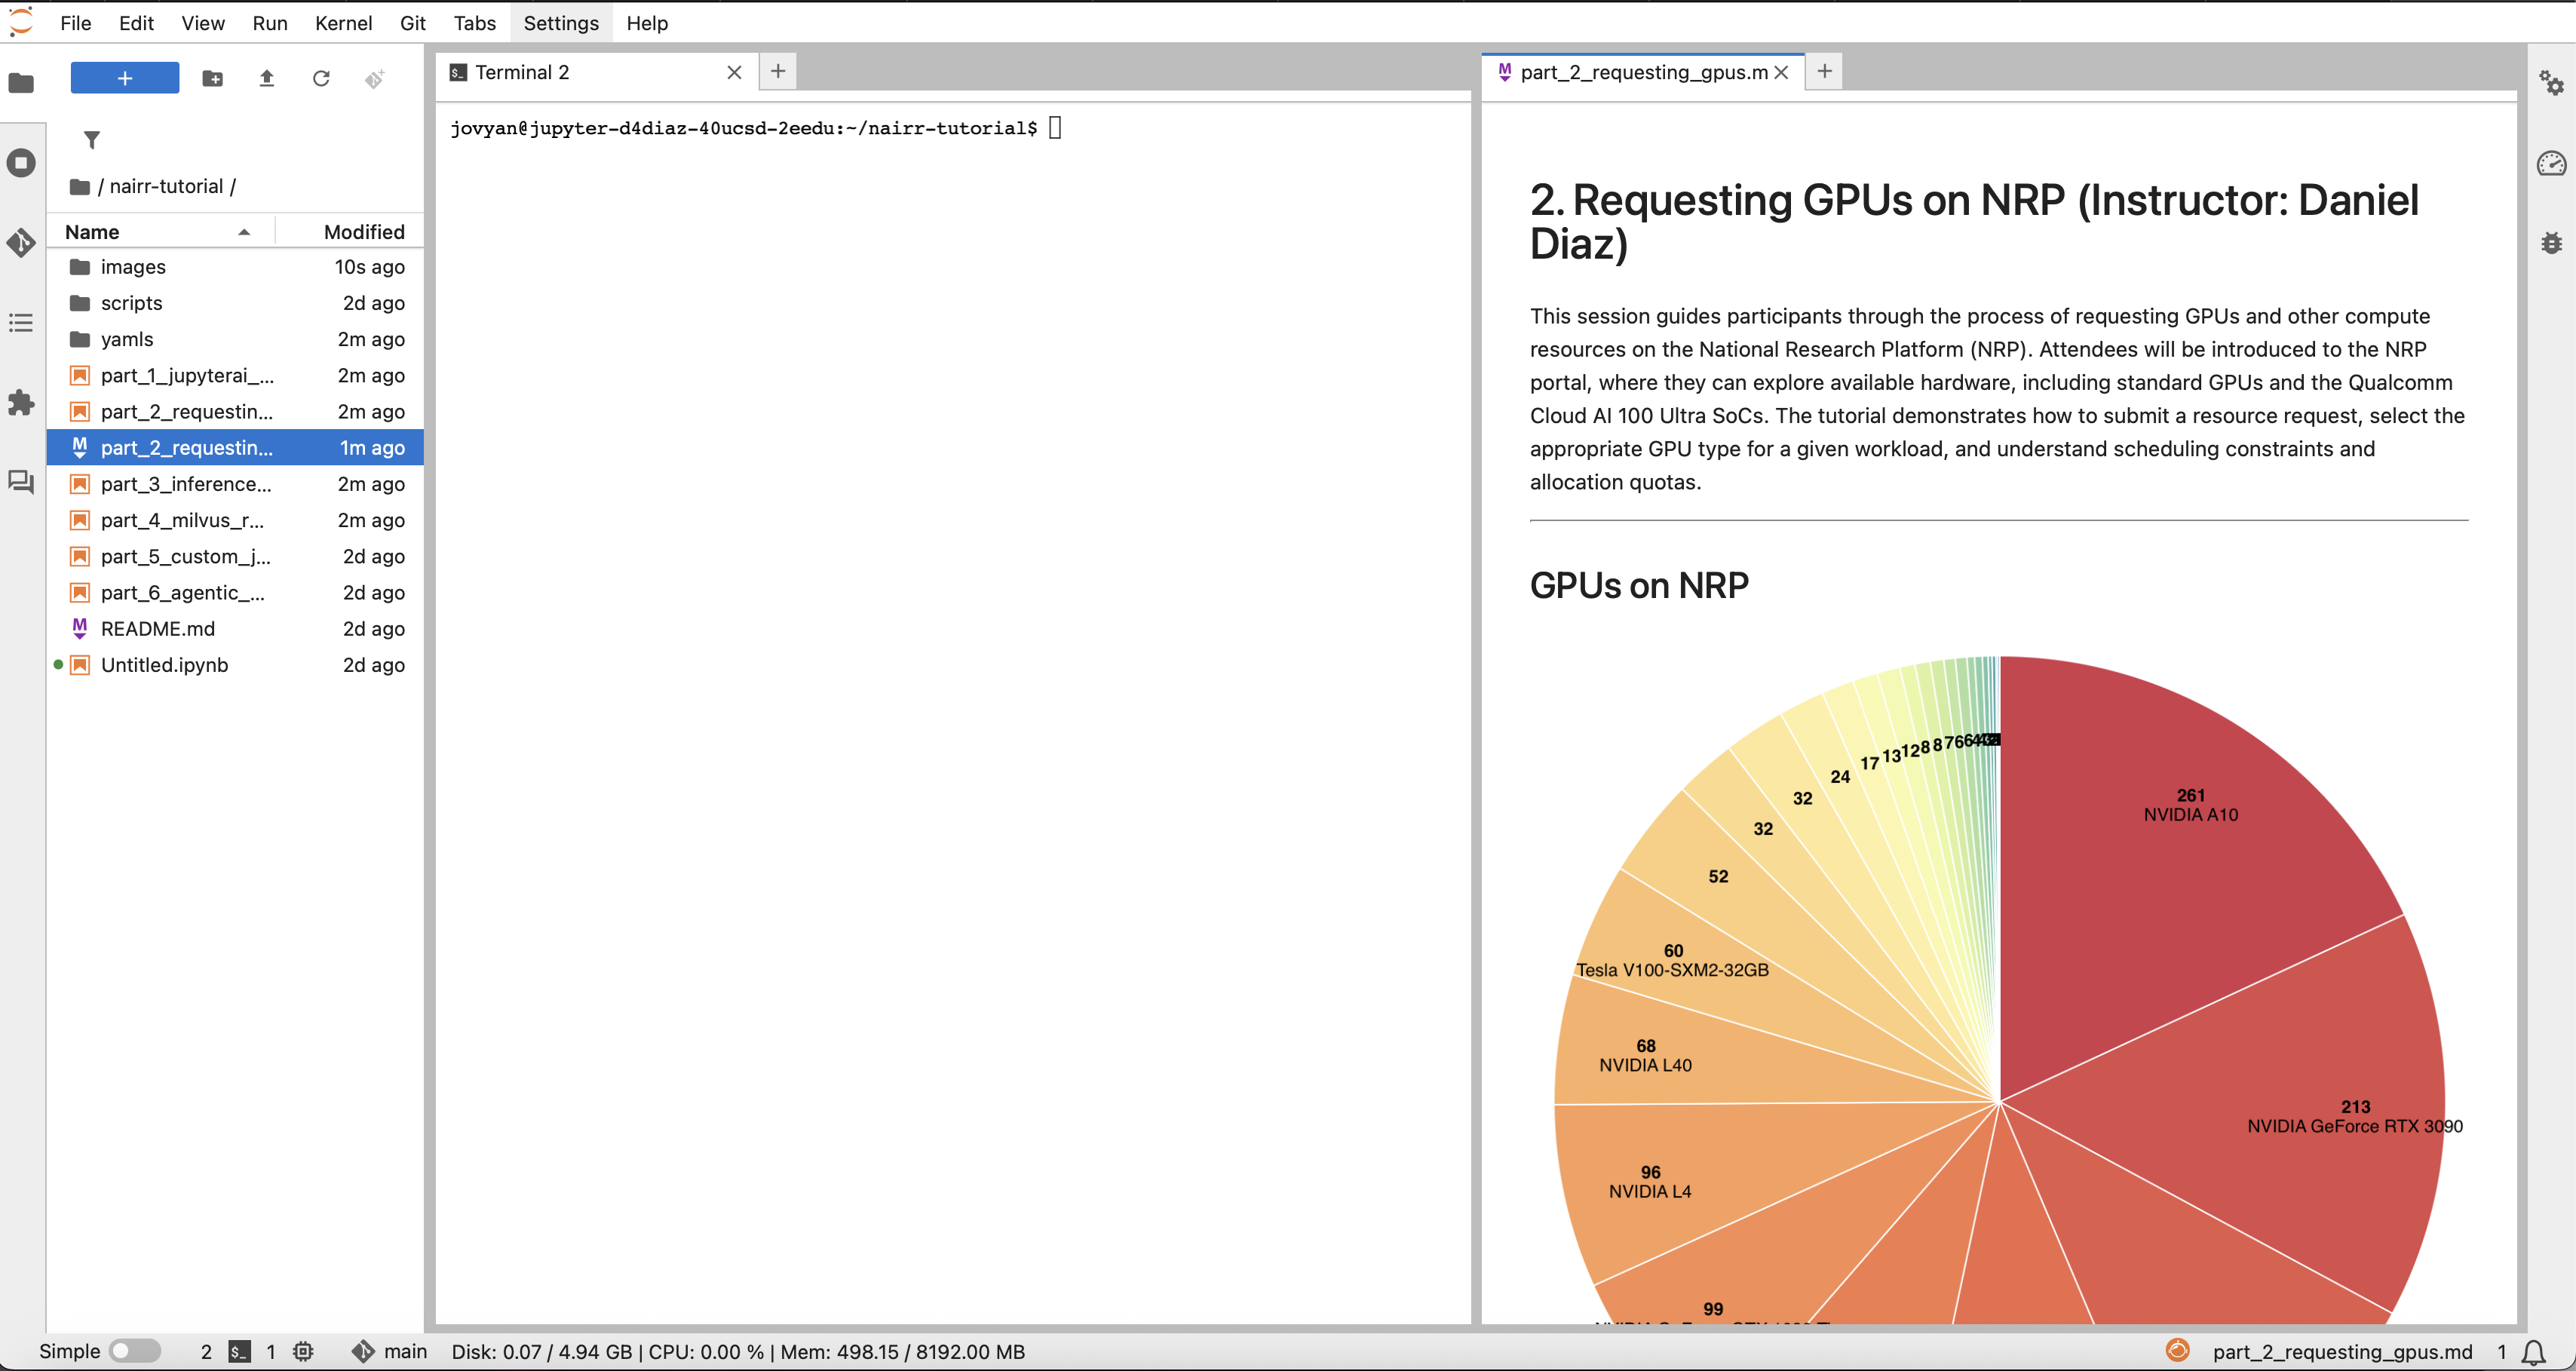The width and height of the screenshot is (2576, 1371).
Task: Select the Untitled.ipynb file
Action: point(236,665)
